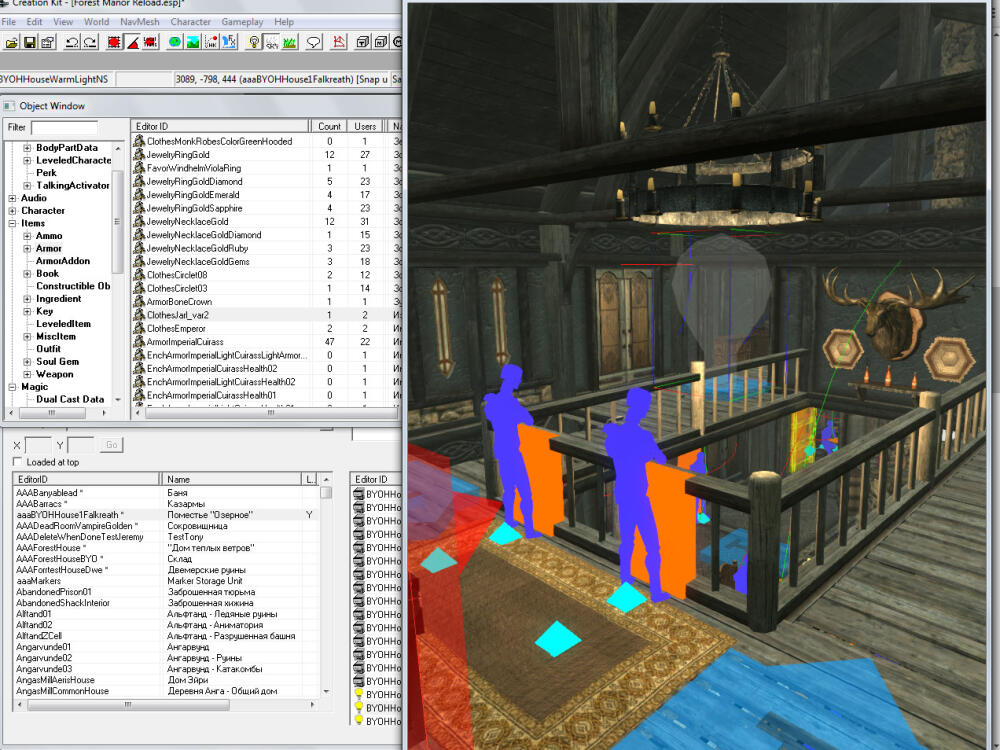
Task: Open the Edit menu
Action: 34,22
